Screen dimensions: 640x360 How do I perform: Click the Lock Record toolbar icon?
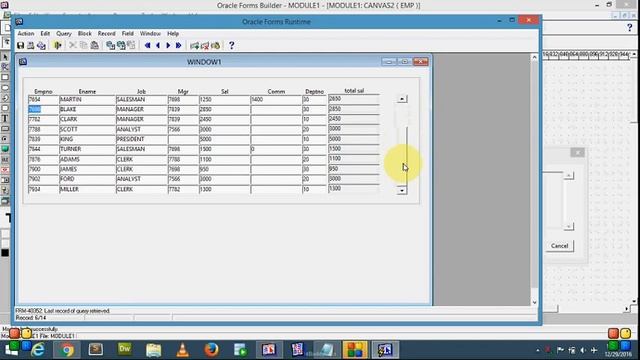[x=216, y=45]
